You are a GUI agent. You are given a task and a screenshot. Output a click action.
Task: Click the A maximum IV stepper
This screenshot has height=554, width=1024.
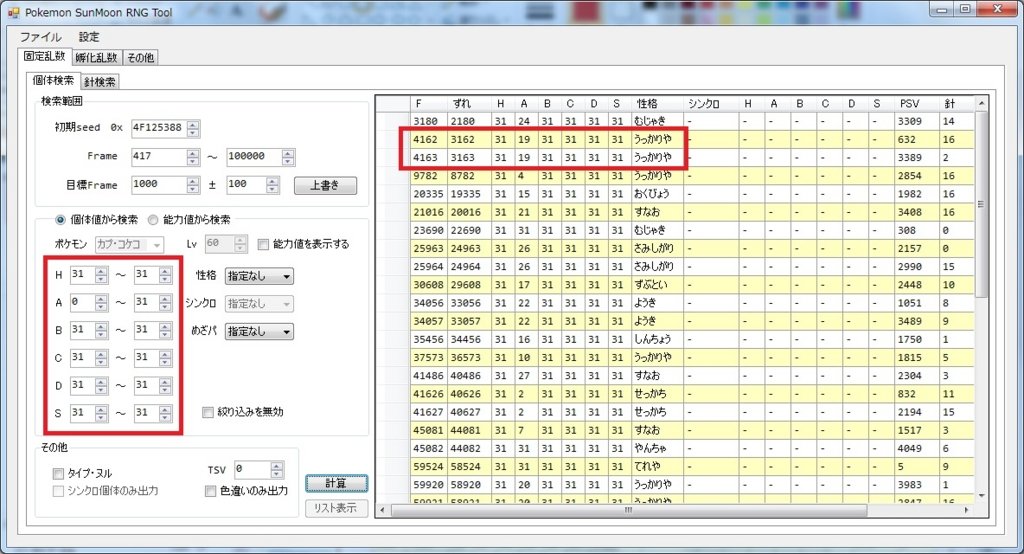coord(165,302)
